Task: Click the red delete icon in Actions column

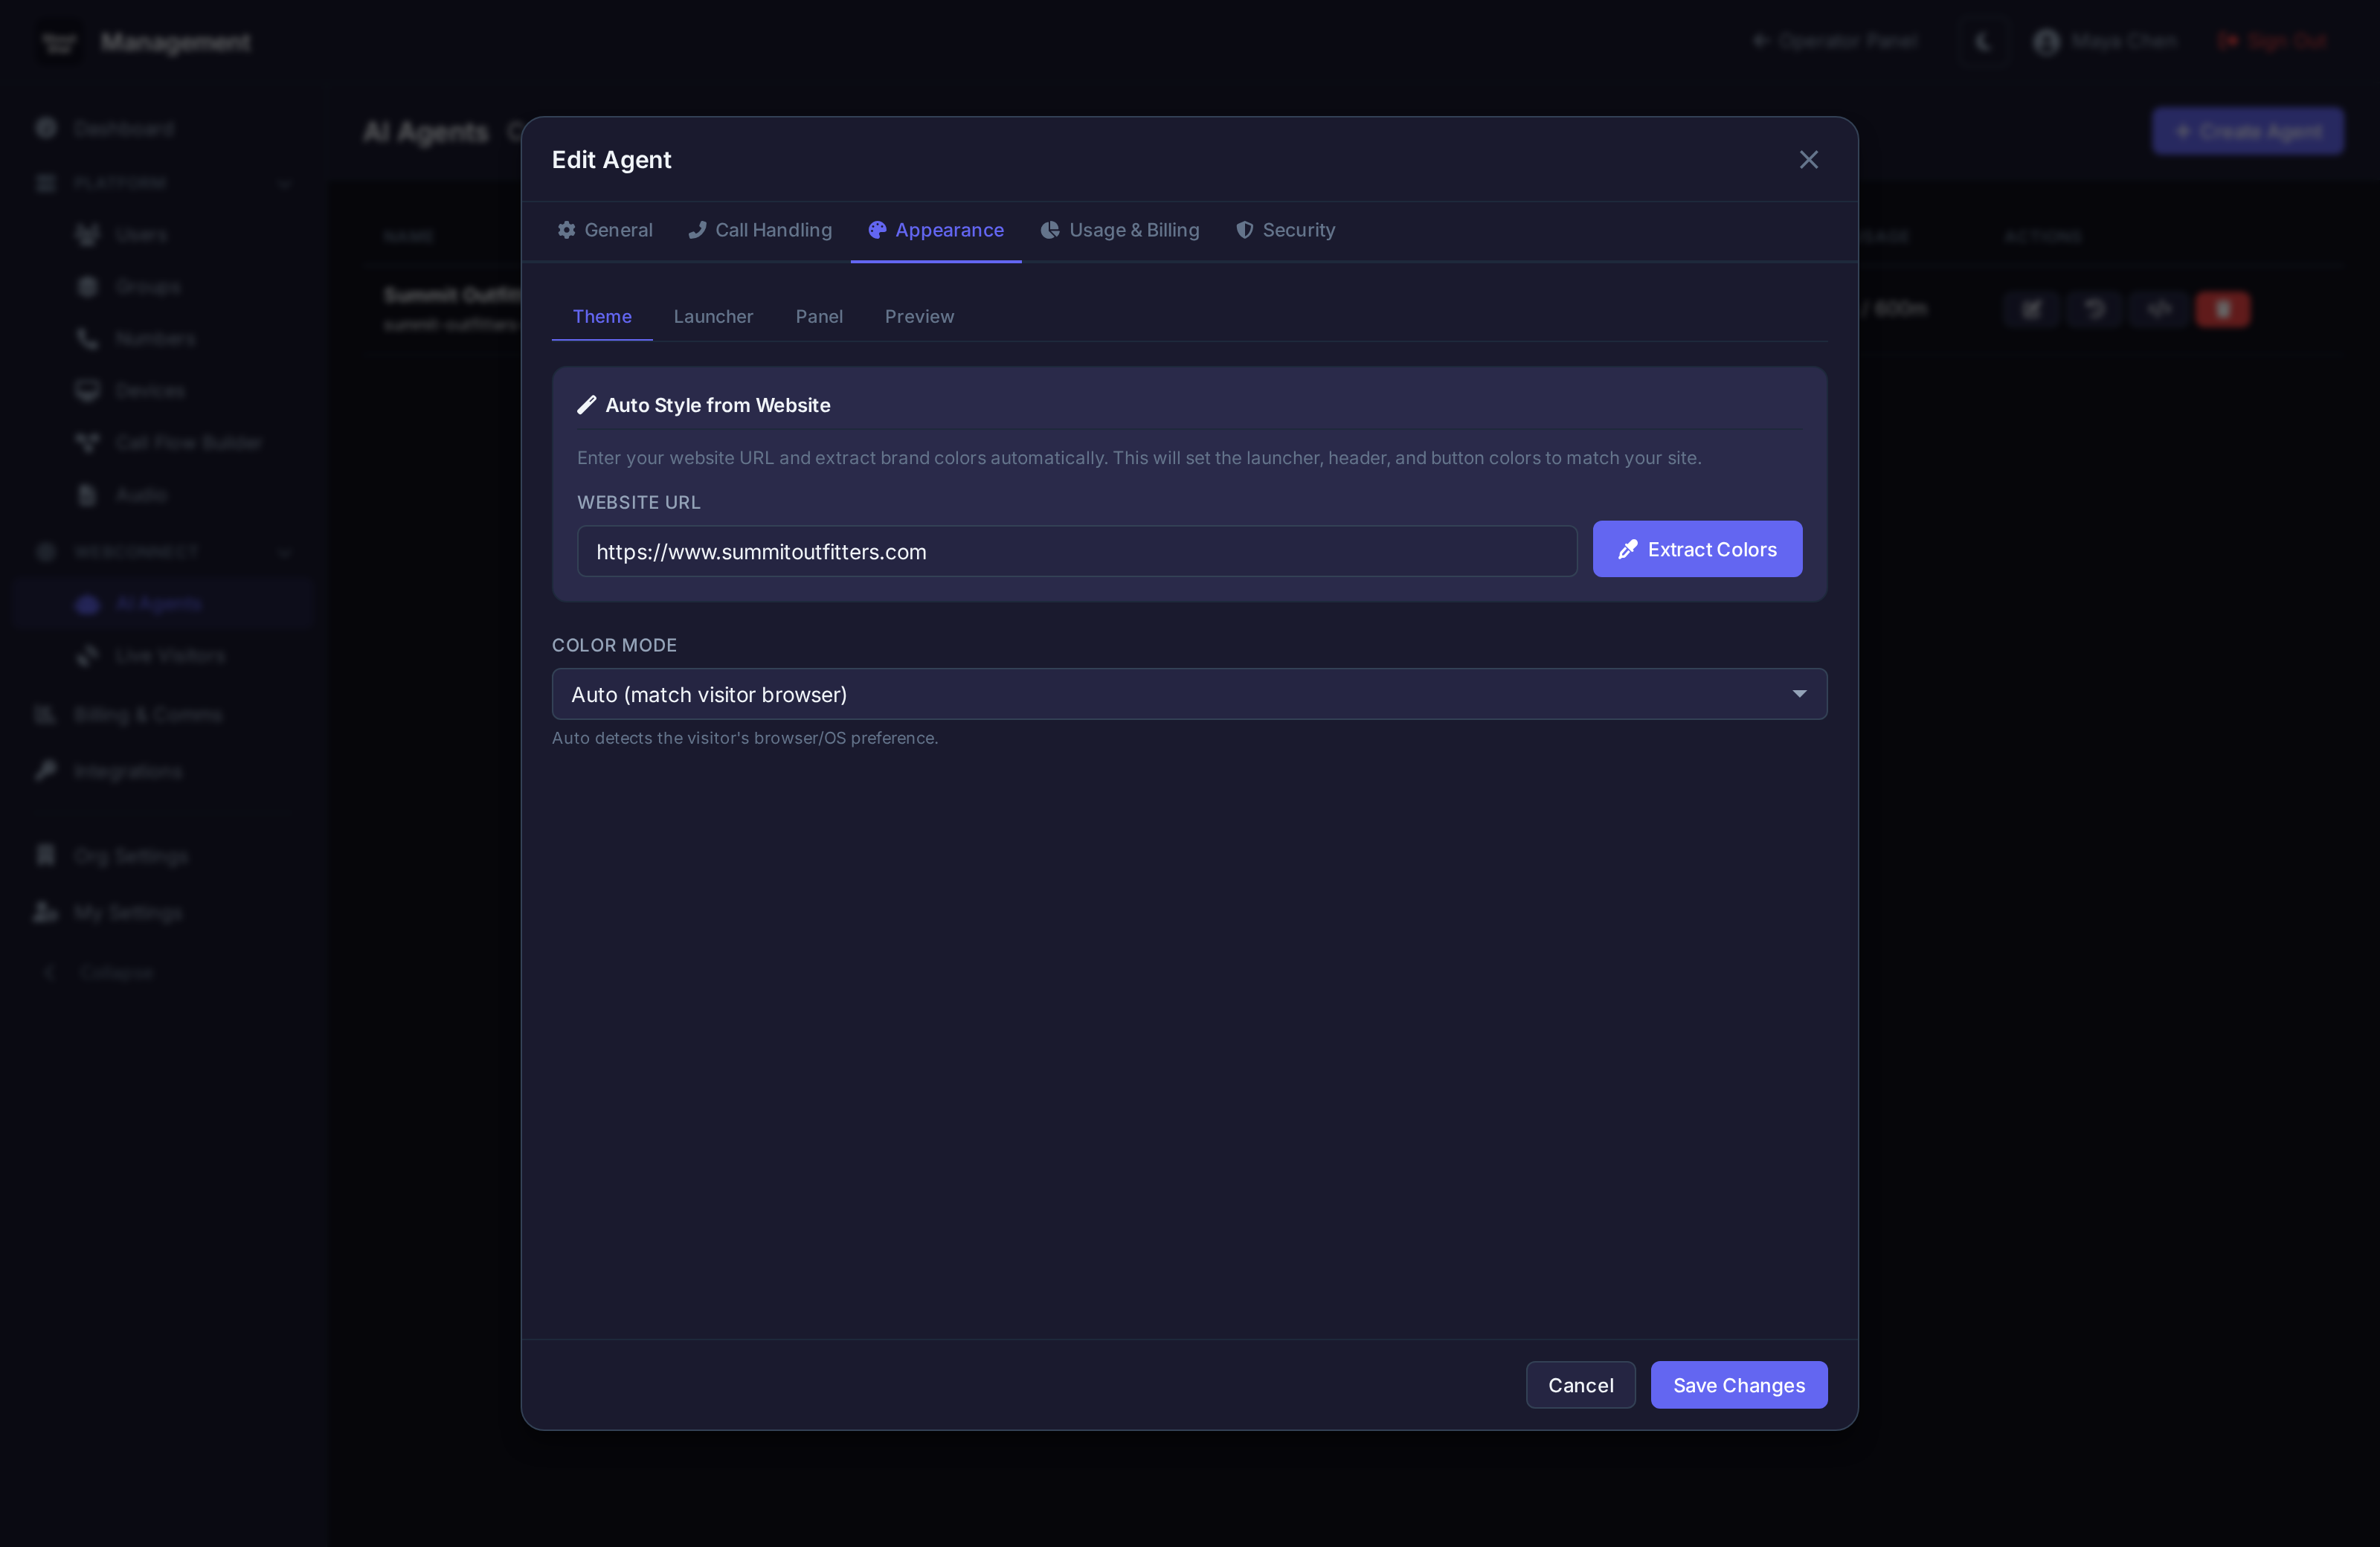Action: [2223, 309]
